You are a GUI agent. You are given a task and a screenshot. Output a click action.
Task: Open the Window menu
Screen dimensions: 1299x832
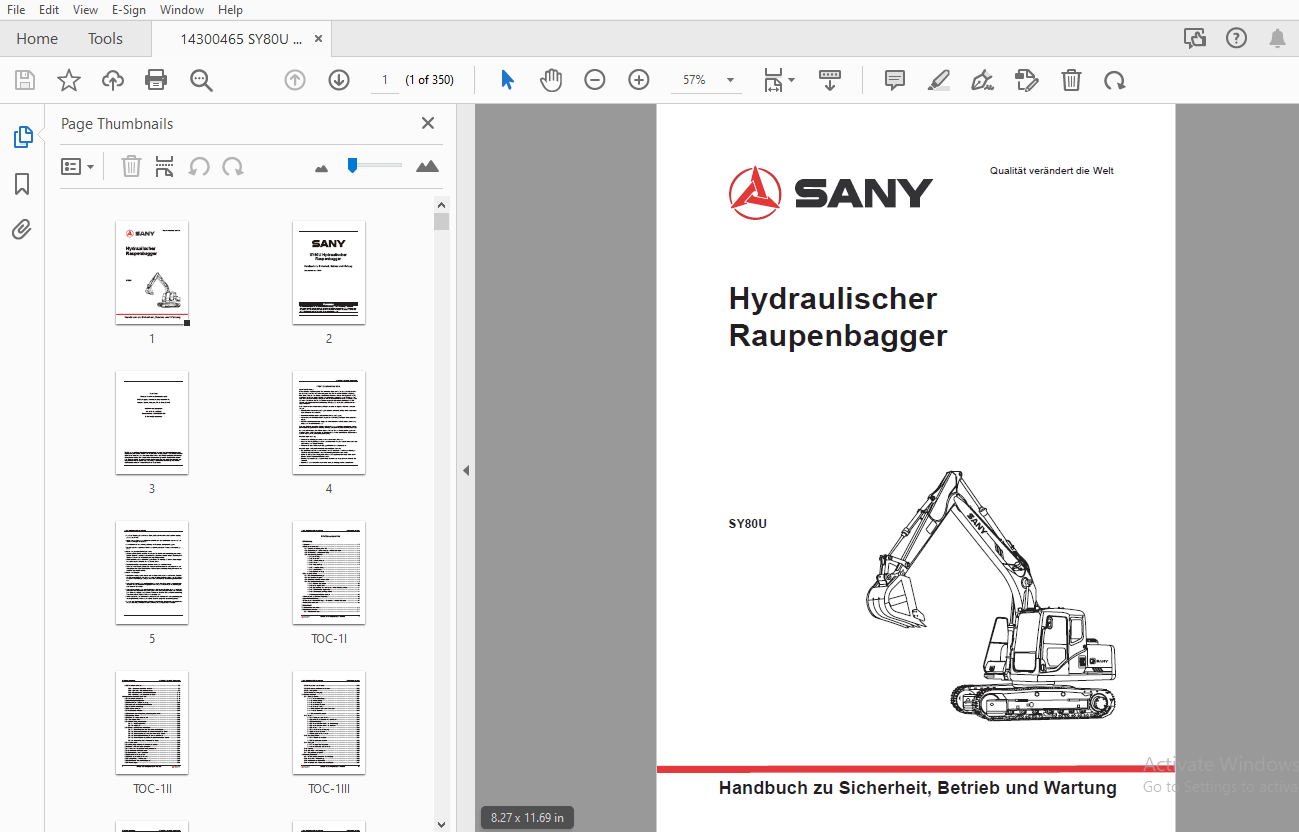182,10
